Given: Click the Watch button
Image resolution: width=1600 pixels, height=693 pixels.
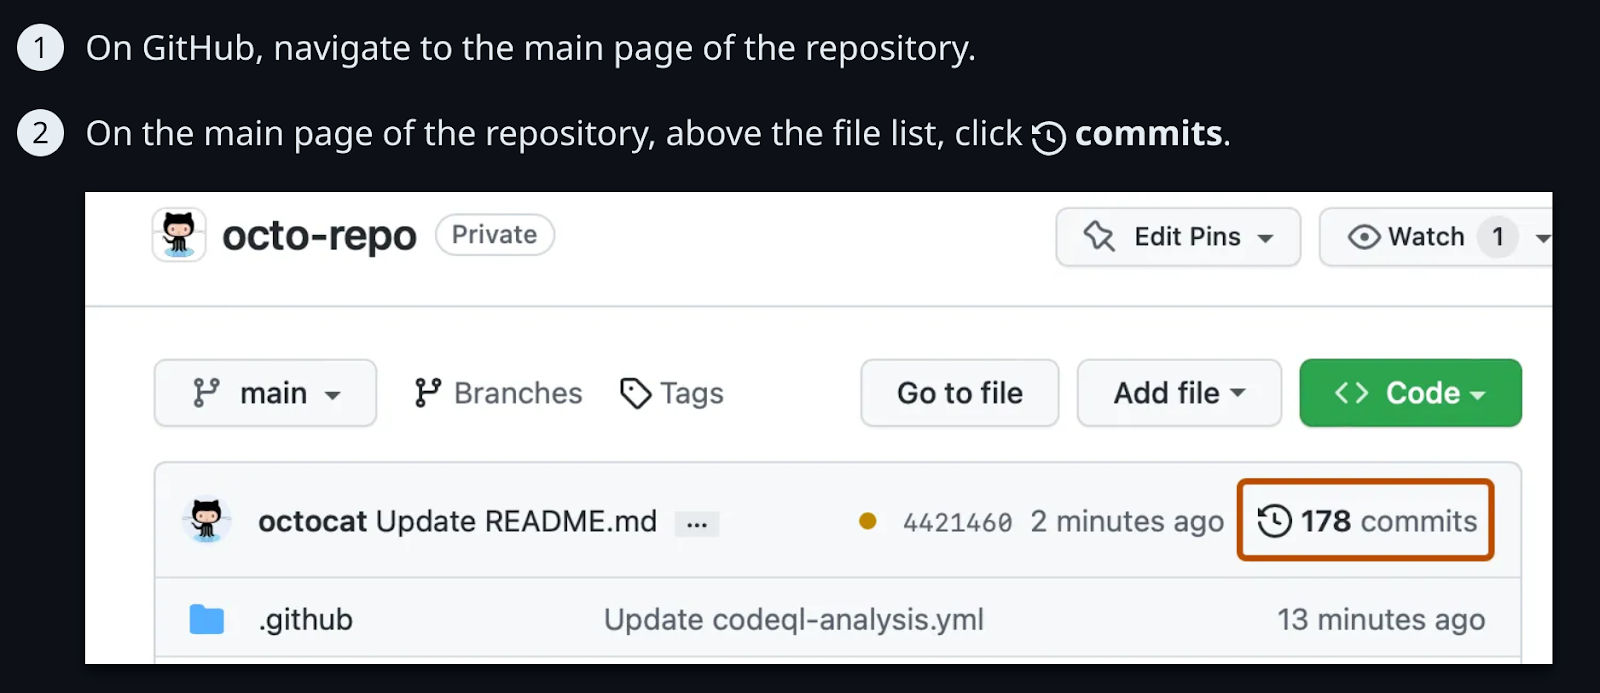Looking at the screenshot, I should tap(1436, 237).
